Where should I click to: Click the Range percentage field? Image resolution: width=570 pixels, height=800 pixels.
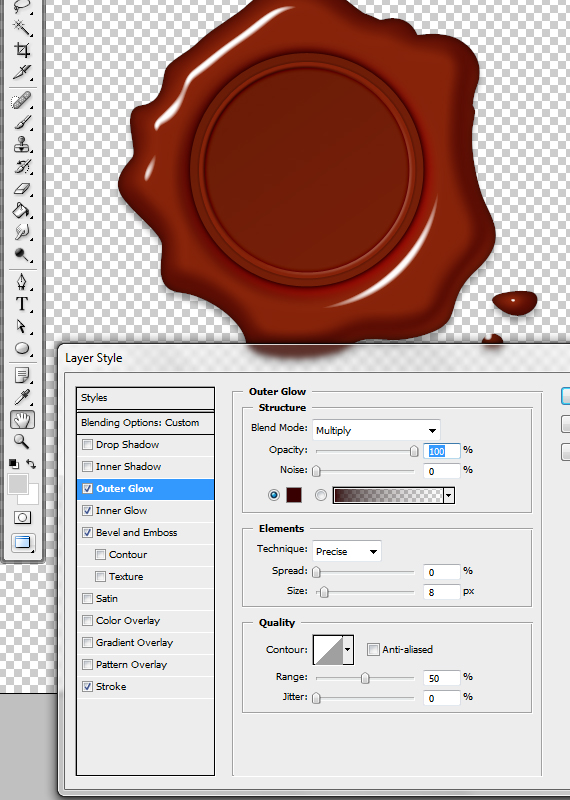(441, 678)
